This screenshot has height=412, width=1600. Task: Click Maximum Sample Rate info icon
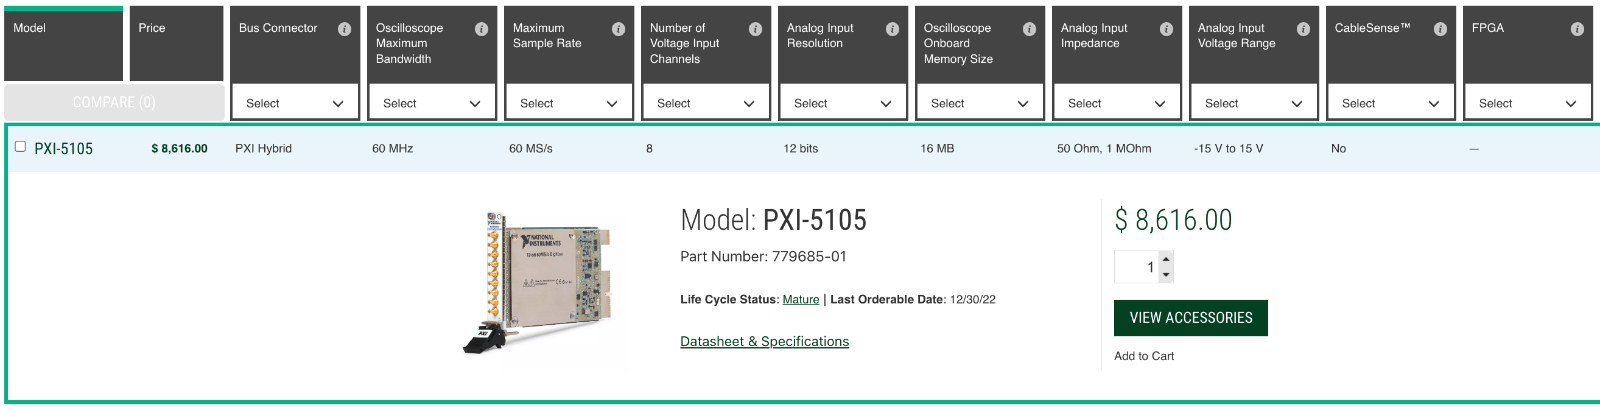[618, 29]
